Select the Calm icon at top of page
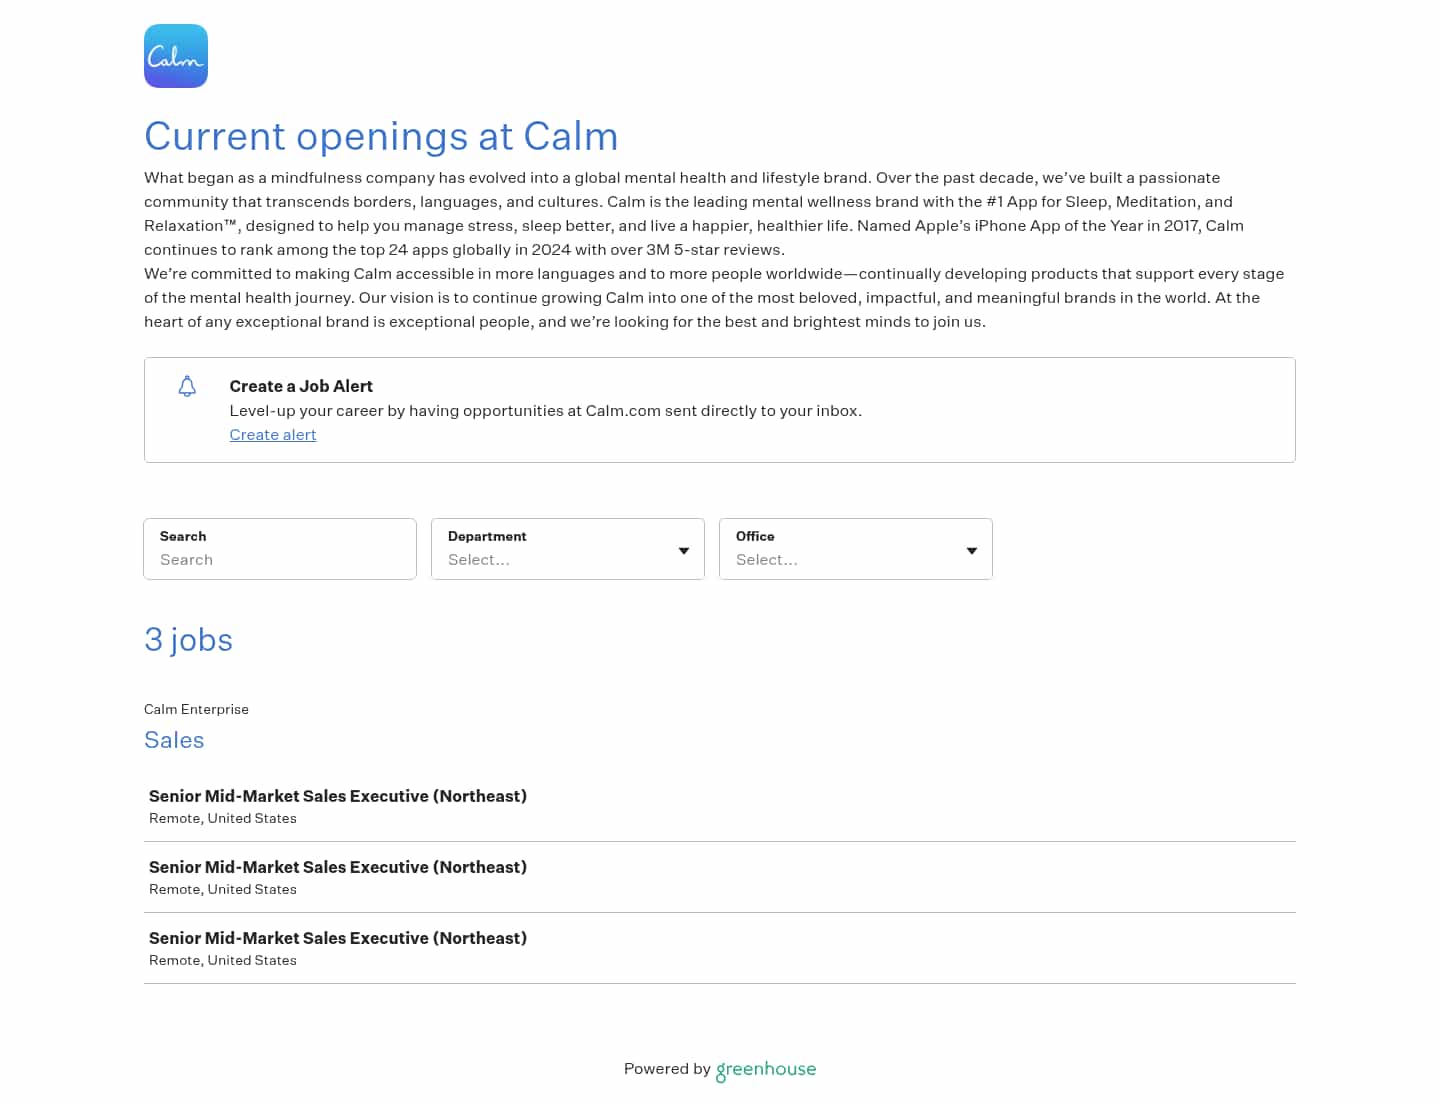 pos(175,55)
